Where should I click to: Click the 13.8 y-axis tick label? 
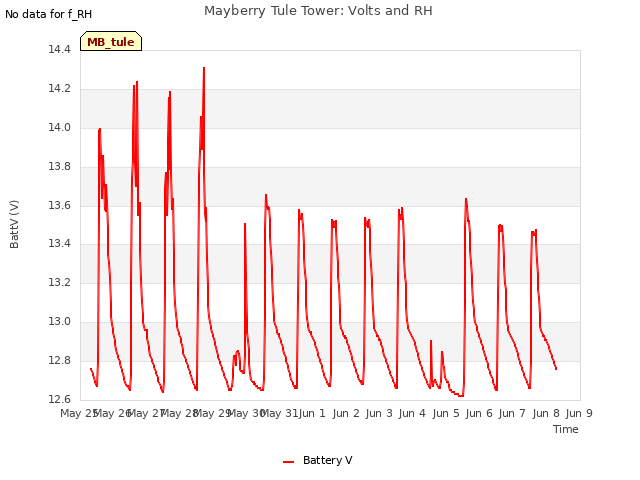(60, 167)
